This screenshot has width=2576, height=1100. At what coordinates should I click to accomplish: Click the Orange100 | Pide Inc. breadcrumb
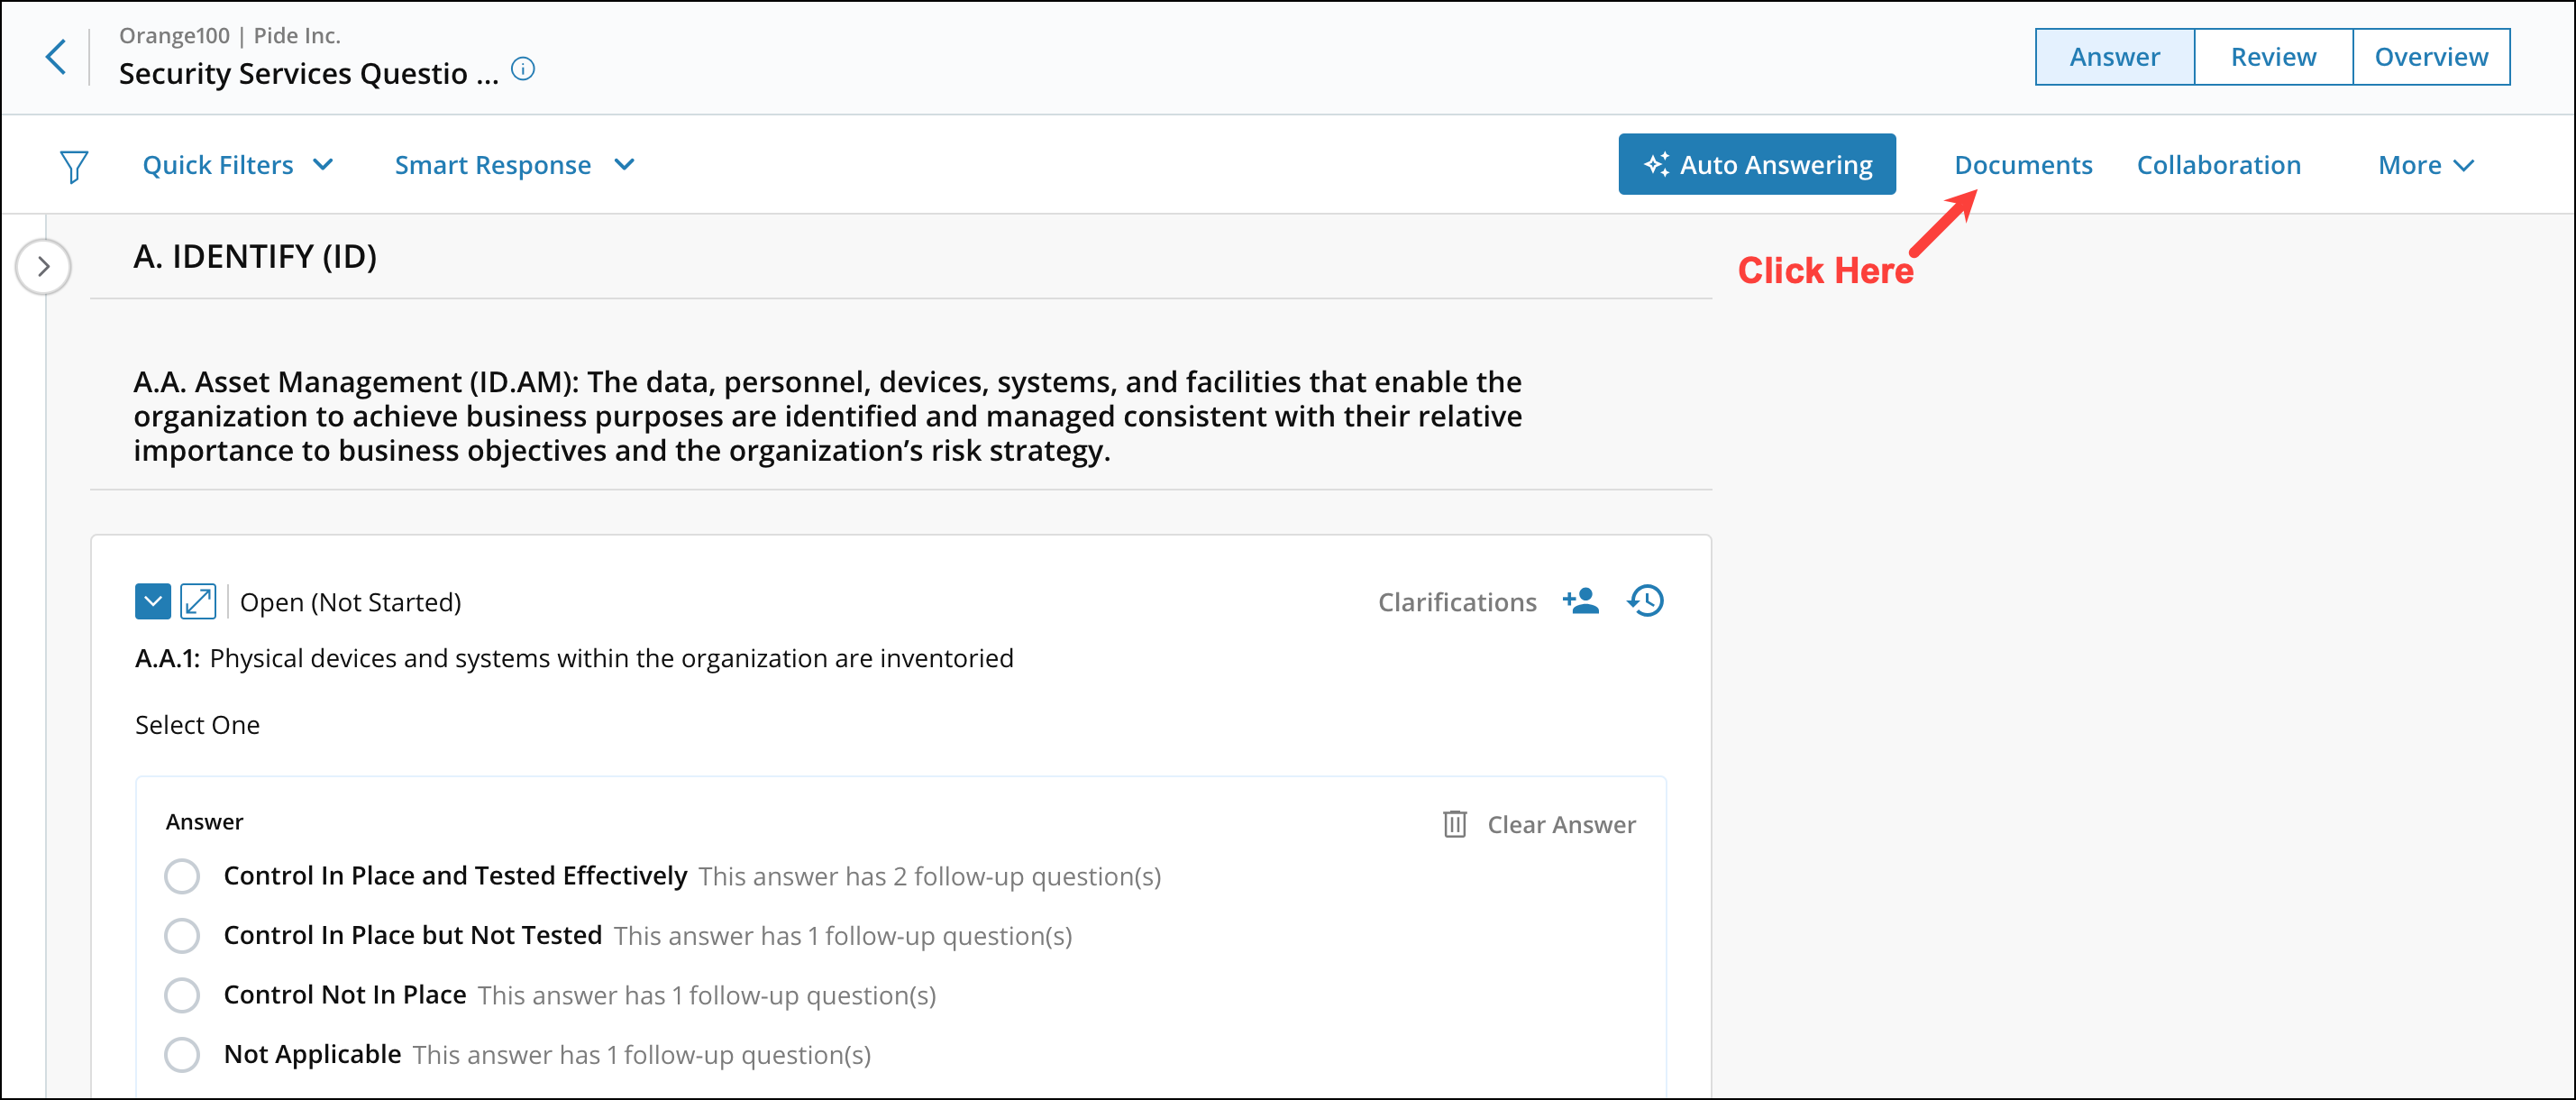click(230, 35)
